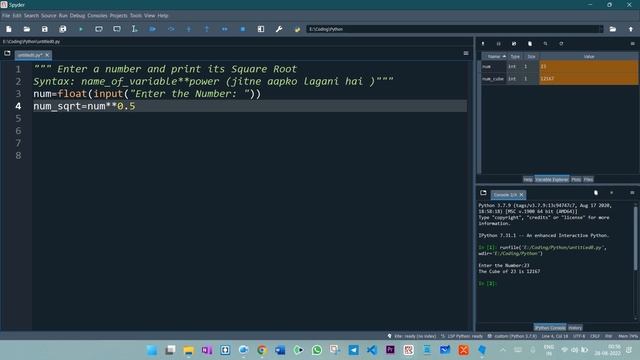Run file with green play button

[81, 29]
